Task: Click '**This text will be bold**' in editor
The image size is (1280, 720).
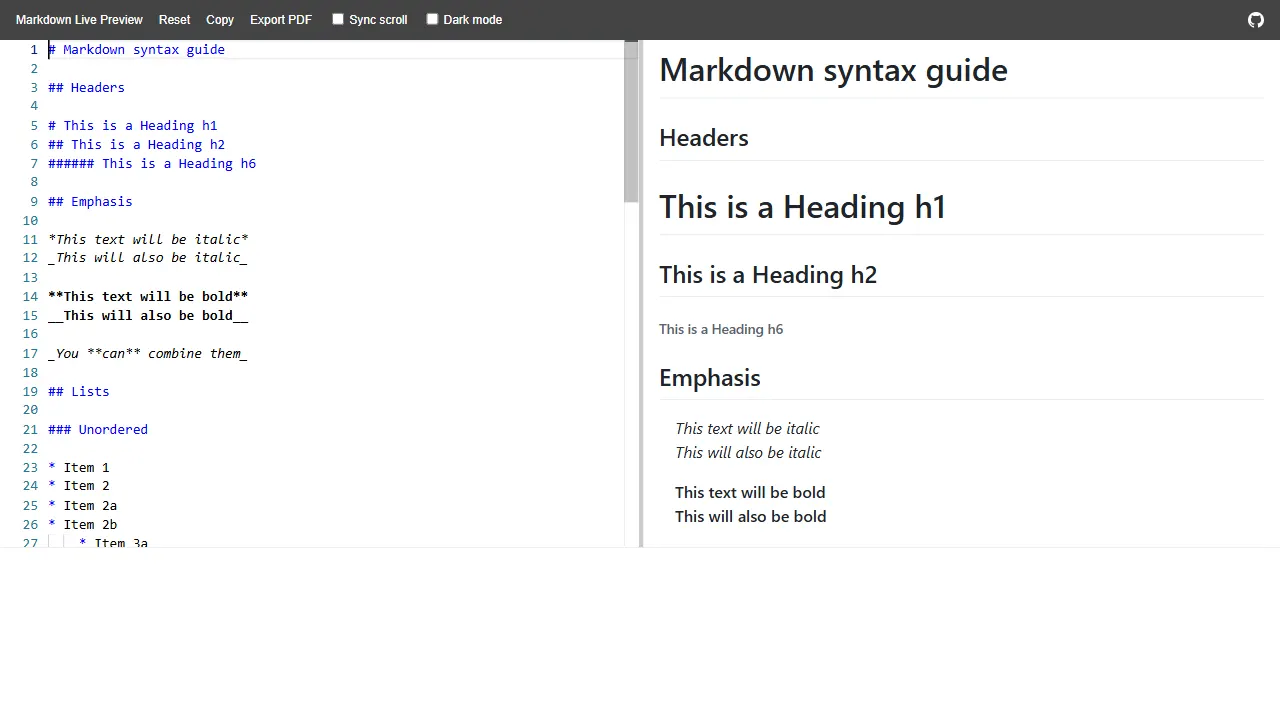Action: [x=148, y=296]
